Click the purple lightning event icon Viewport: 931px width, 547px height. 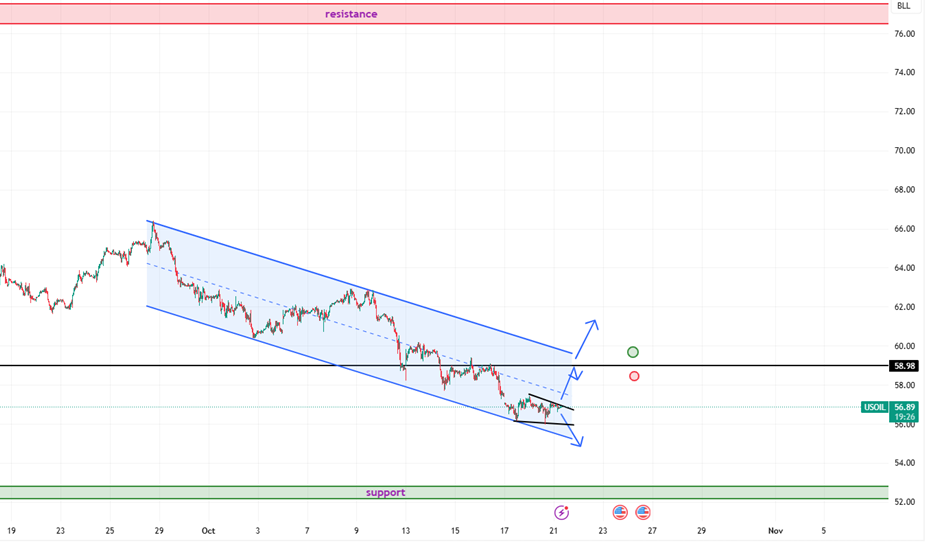(x=561, y=511)
